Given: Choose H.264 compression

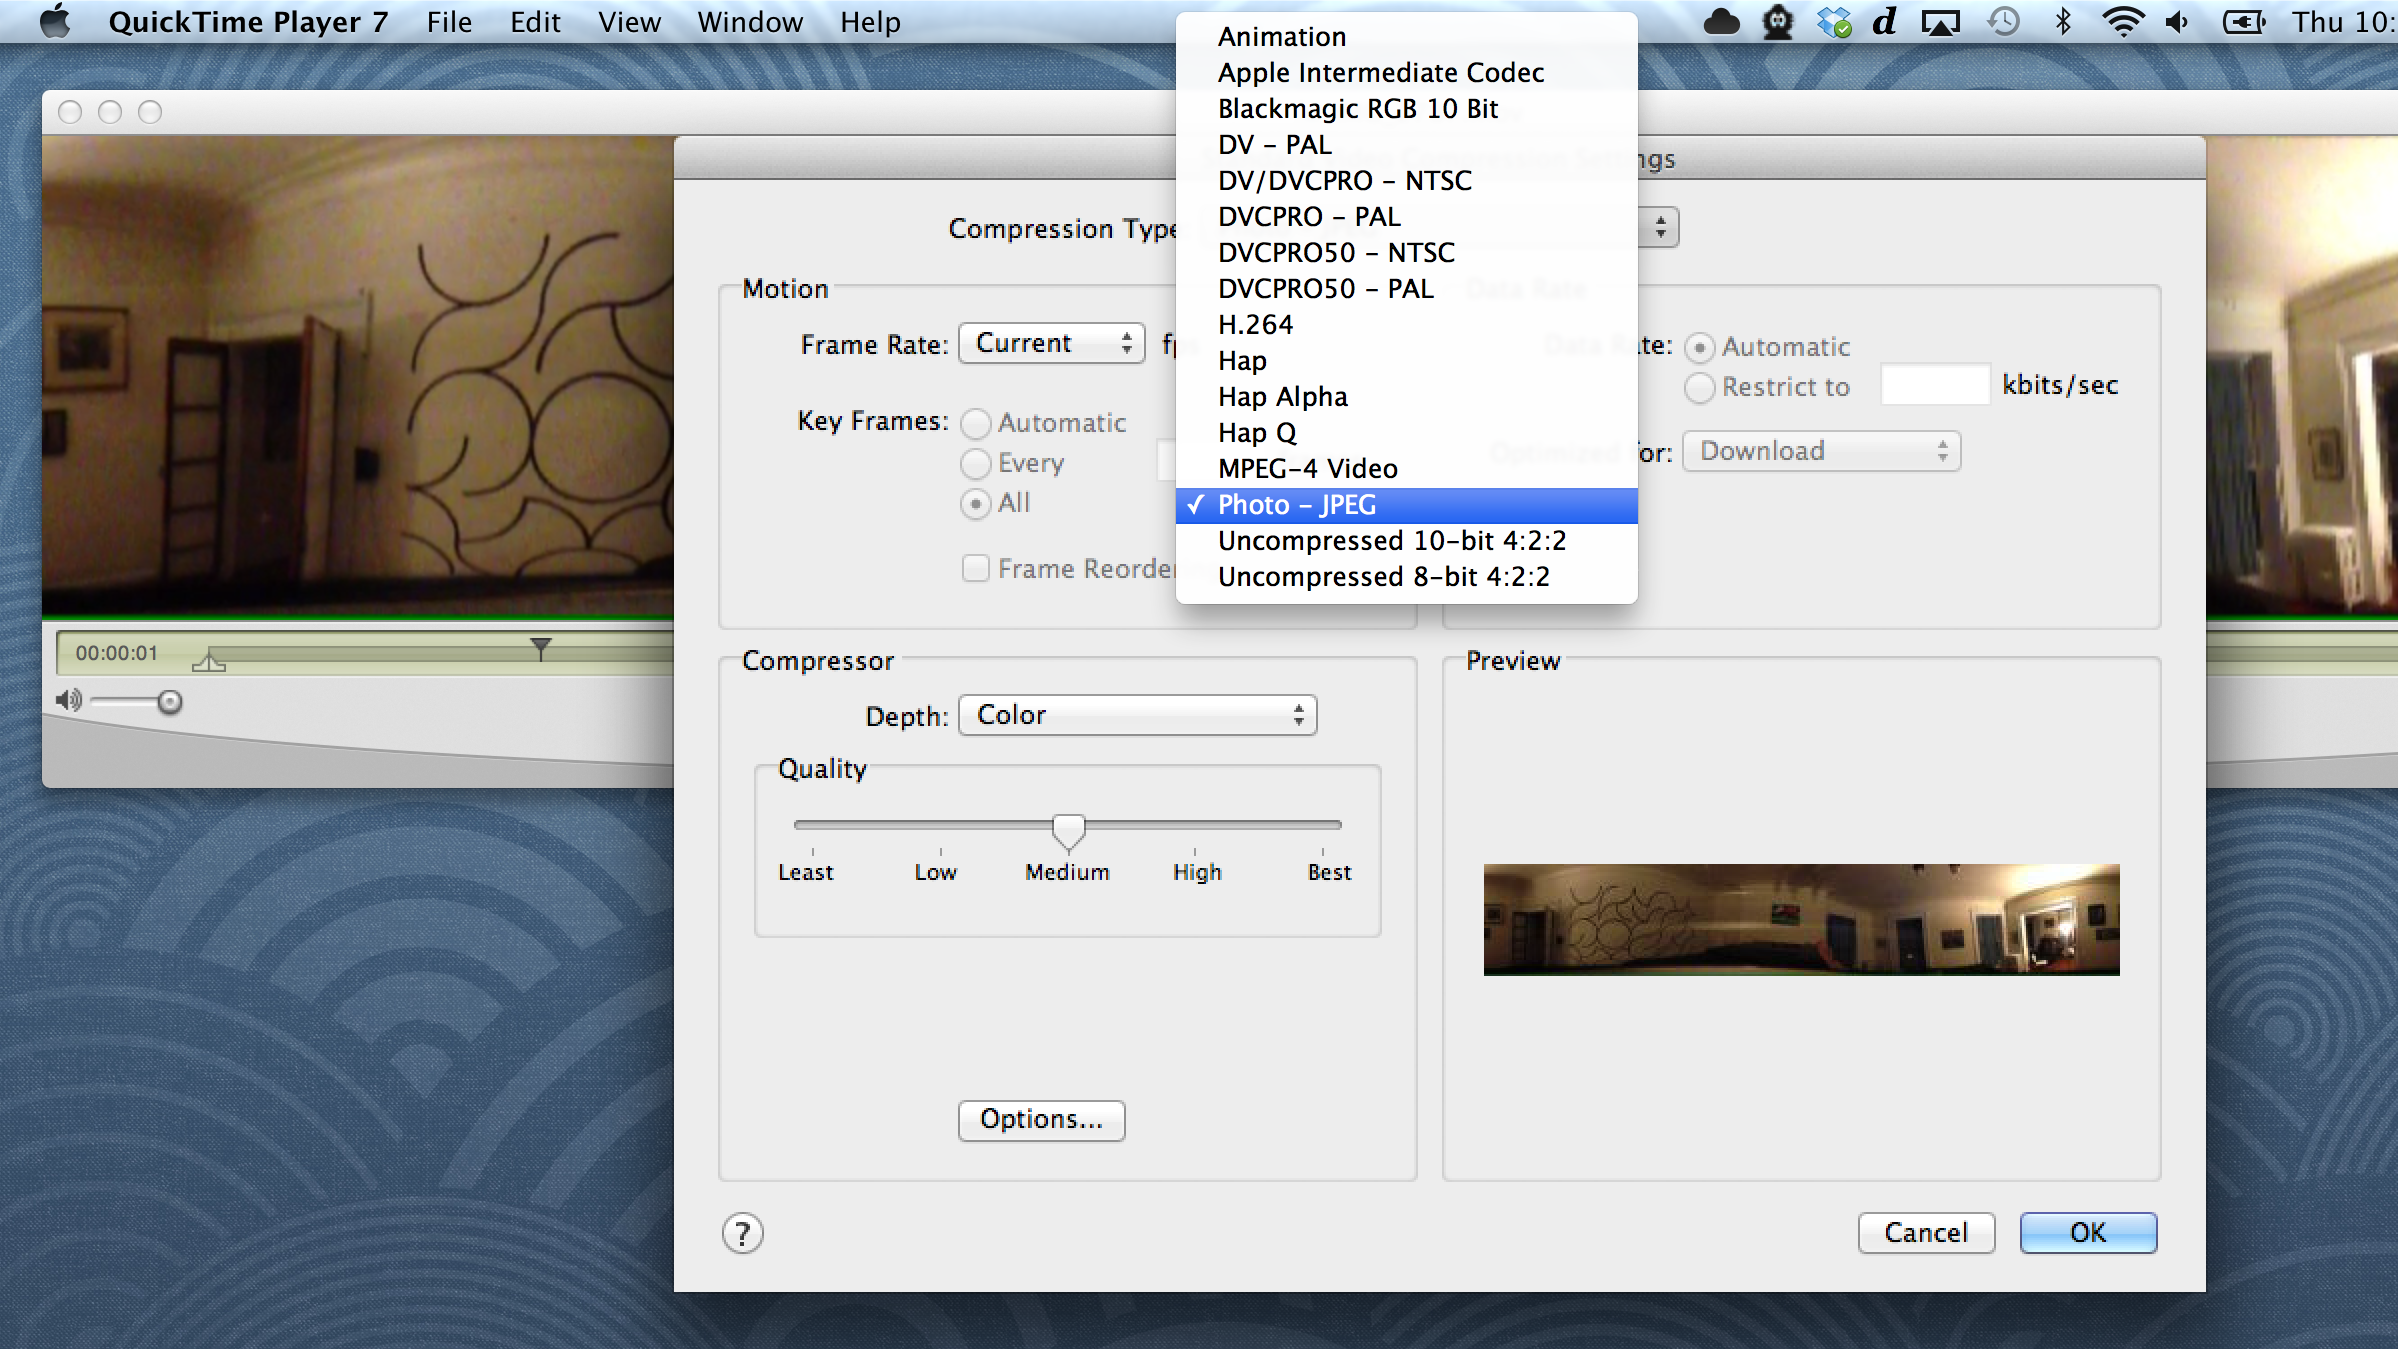Looking at the screenshot, I should (x=1406, y=325).
